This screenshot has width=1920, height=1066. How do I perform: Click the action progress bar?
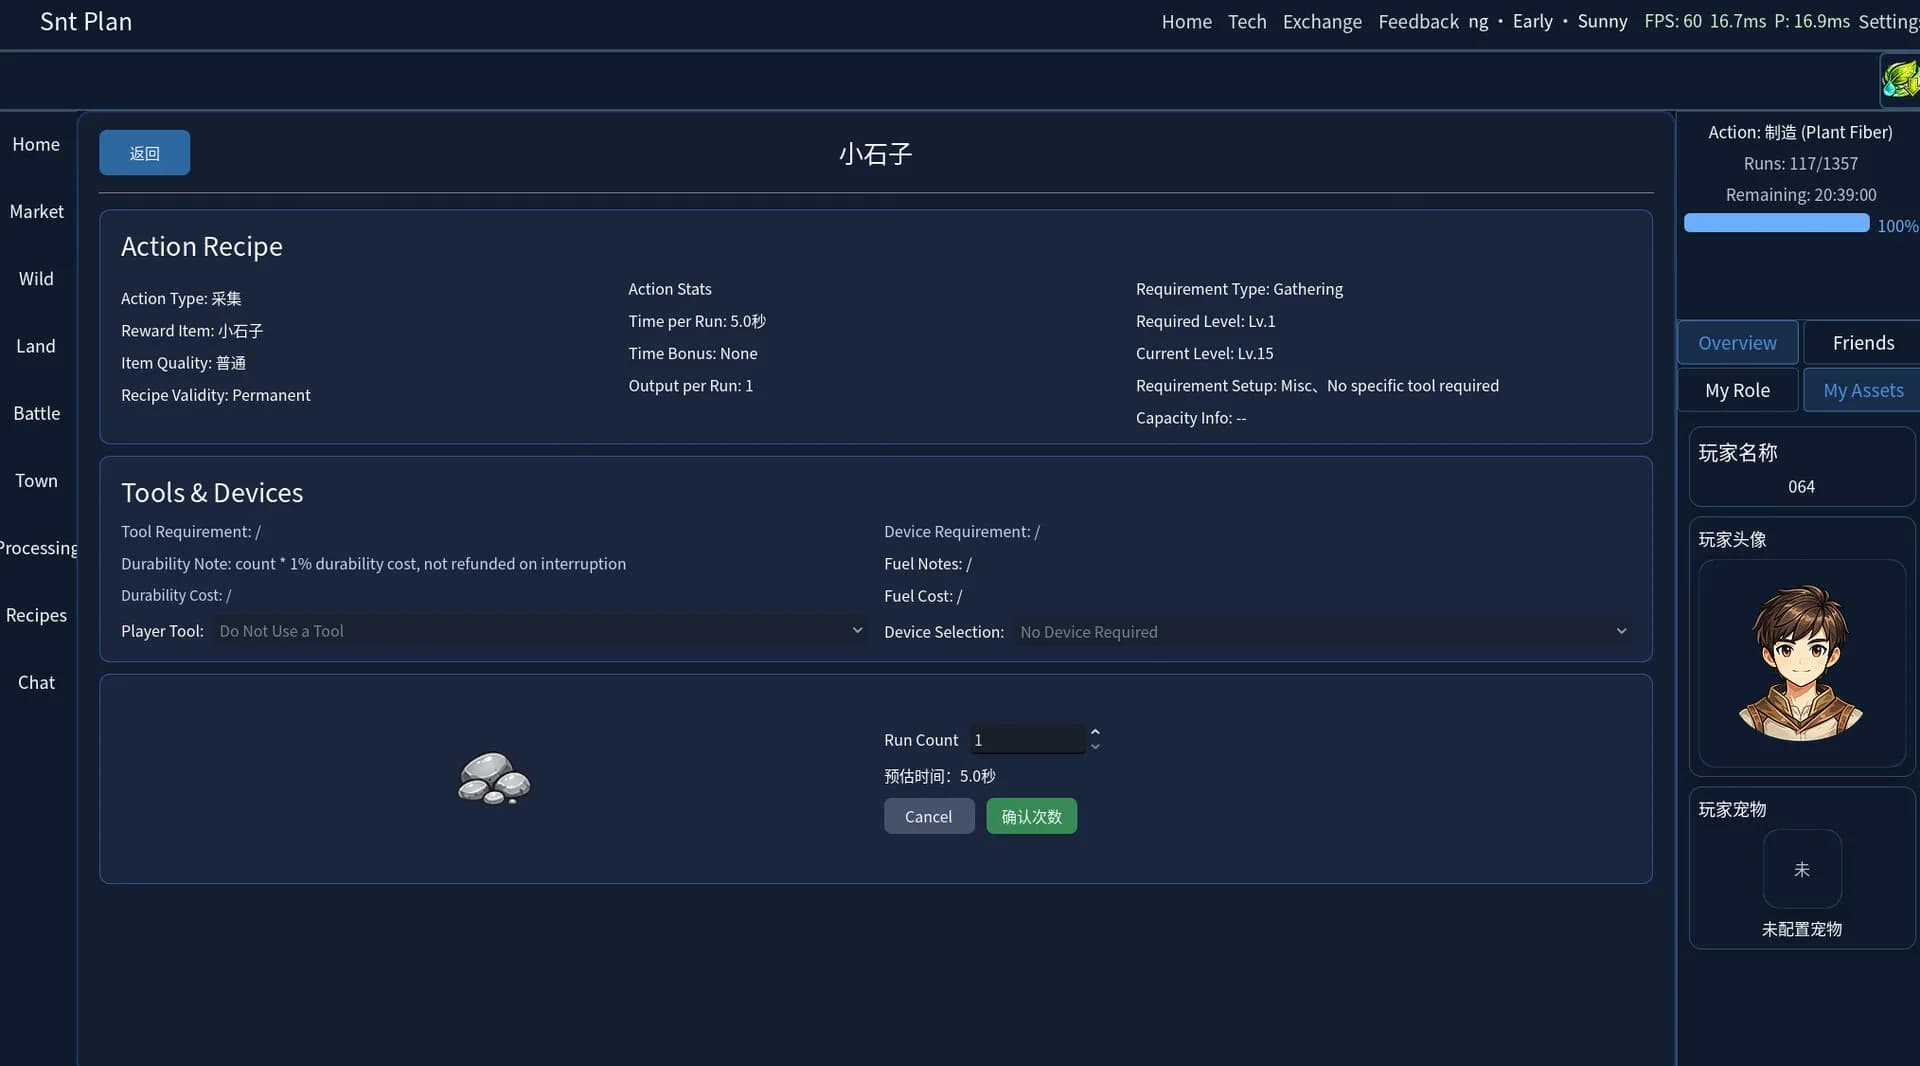pos(1776,223)
